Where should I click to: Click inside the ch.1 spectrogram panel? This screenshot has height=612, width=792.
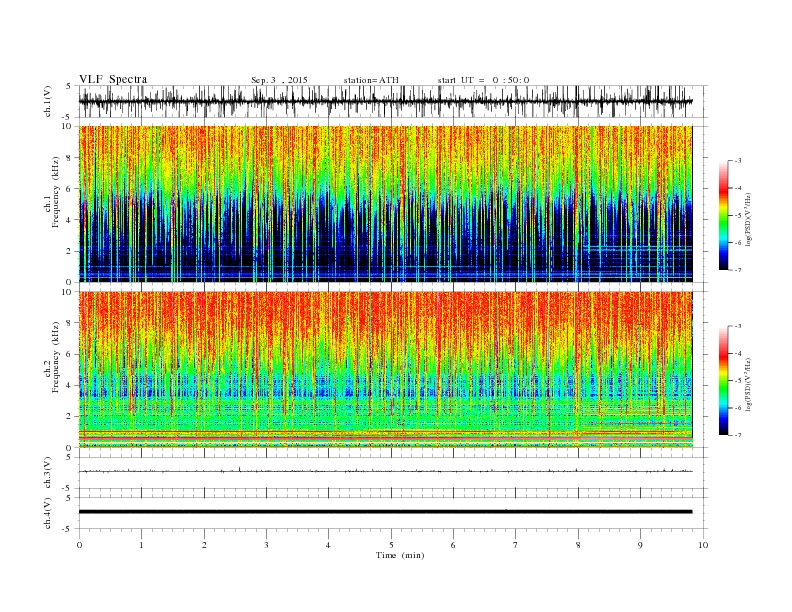(x=385, y=204)
